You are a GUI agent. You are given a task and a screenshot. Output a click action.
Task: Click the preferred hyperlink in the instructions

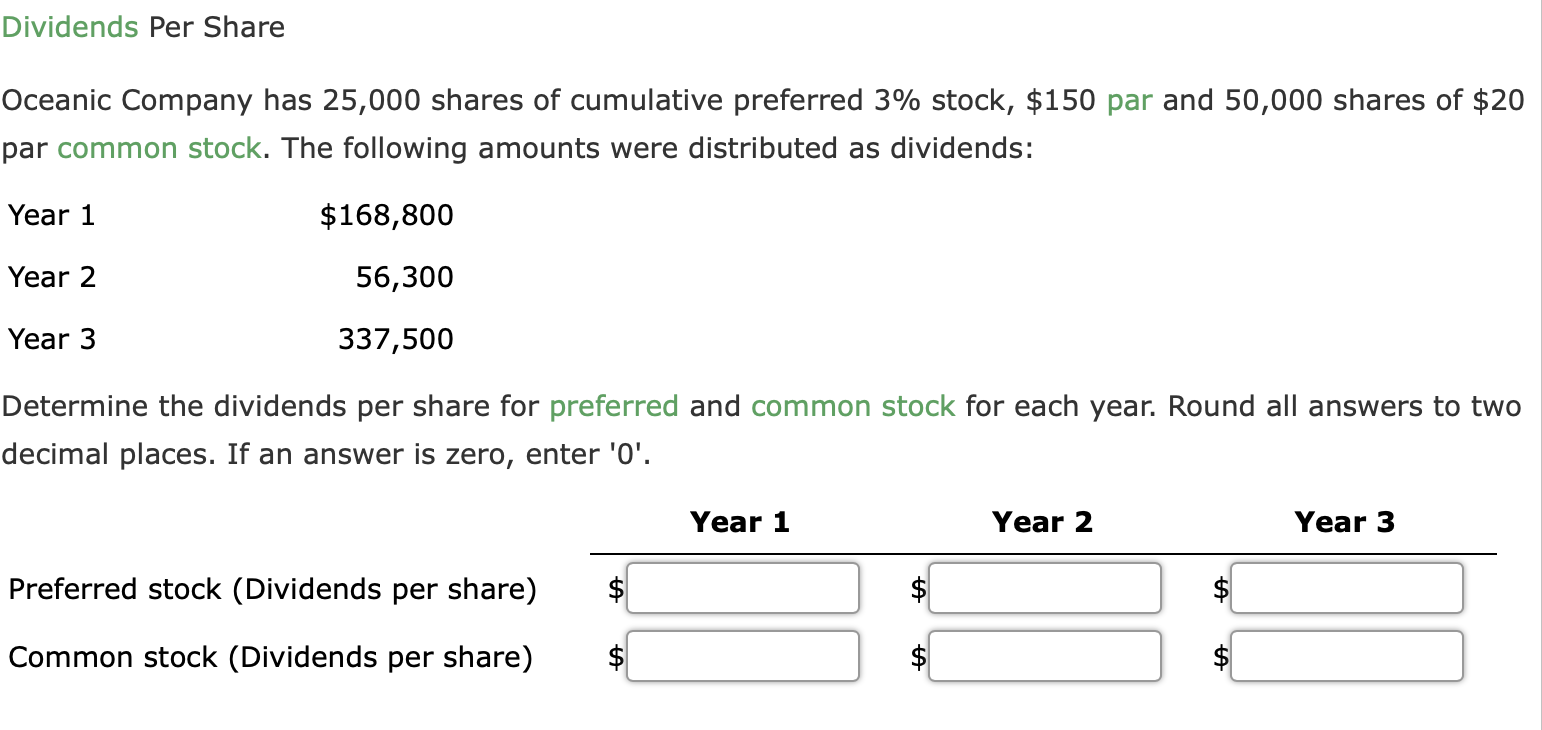[614, 406]
